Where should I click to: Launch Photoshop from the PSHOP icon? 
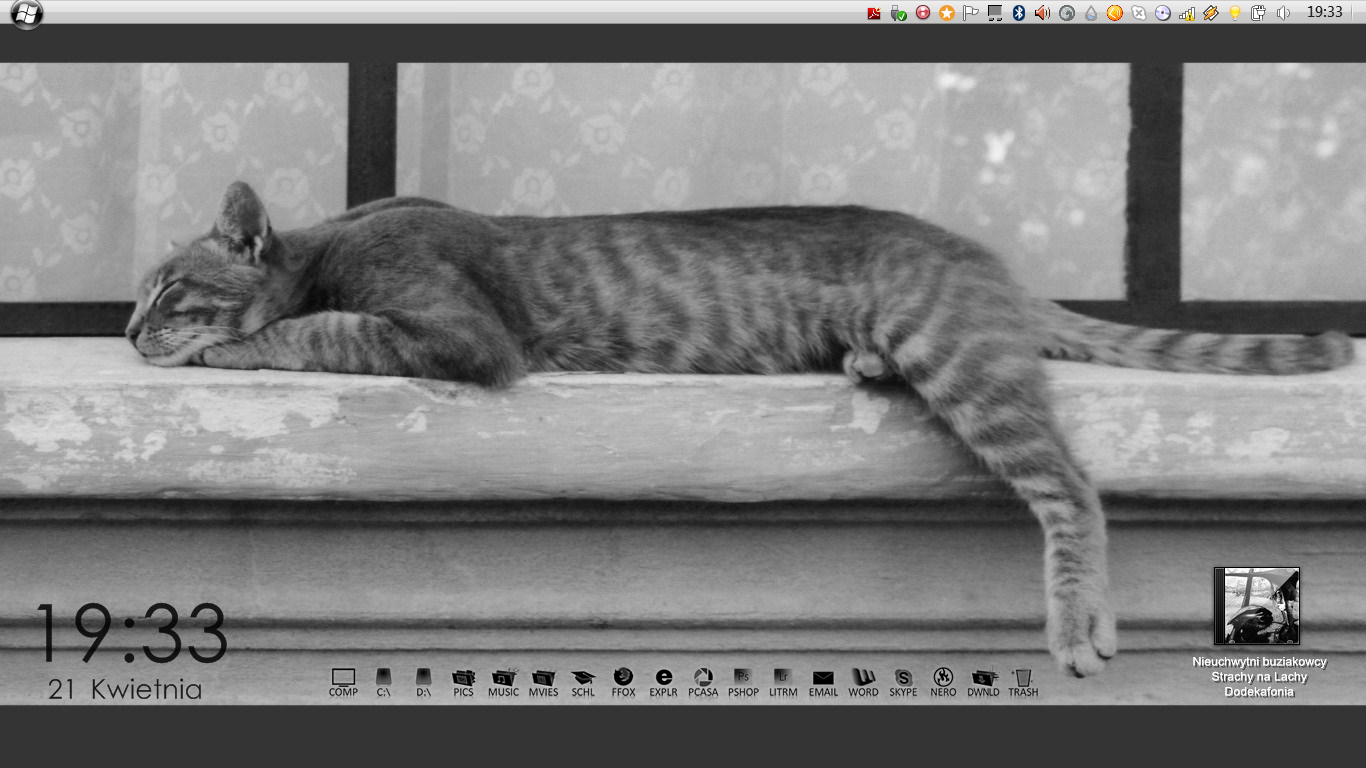tap(743, 681)
